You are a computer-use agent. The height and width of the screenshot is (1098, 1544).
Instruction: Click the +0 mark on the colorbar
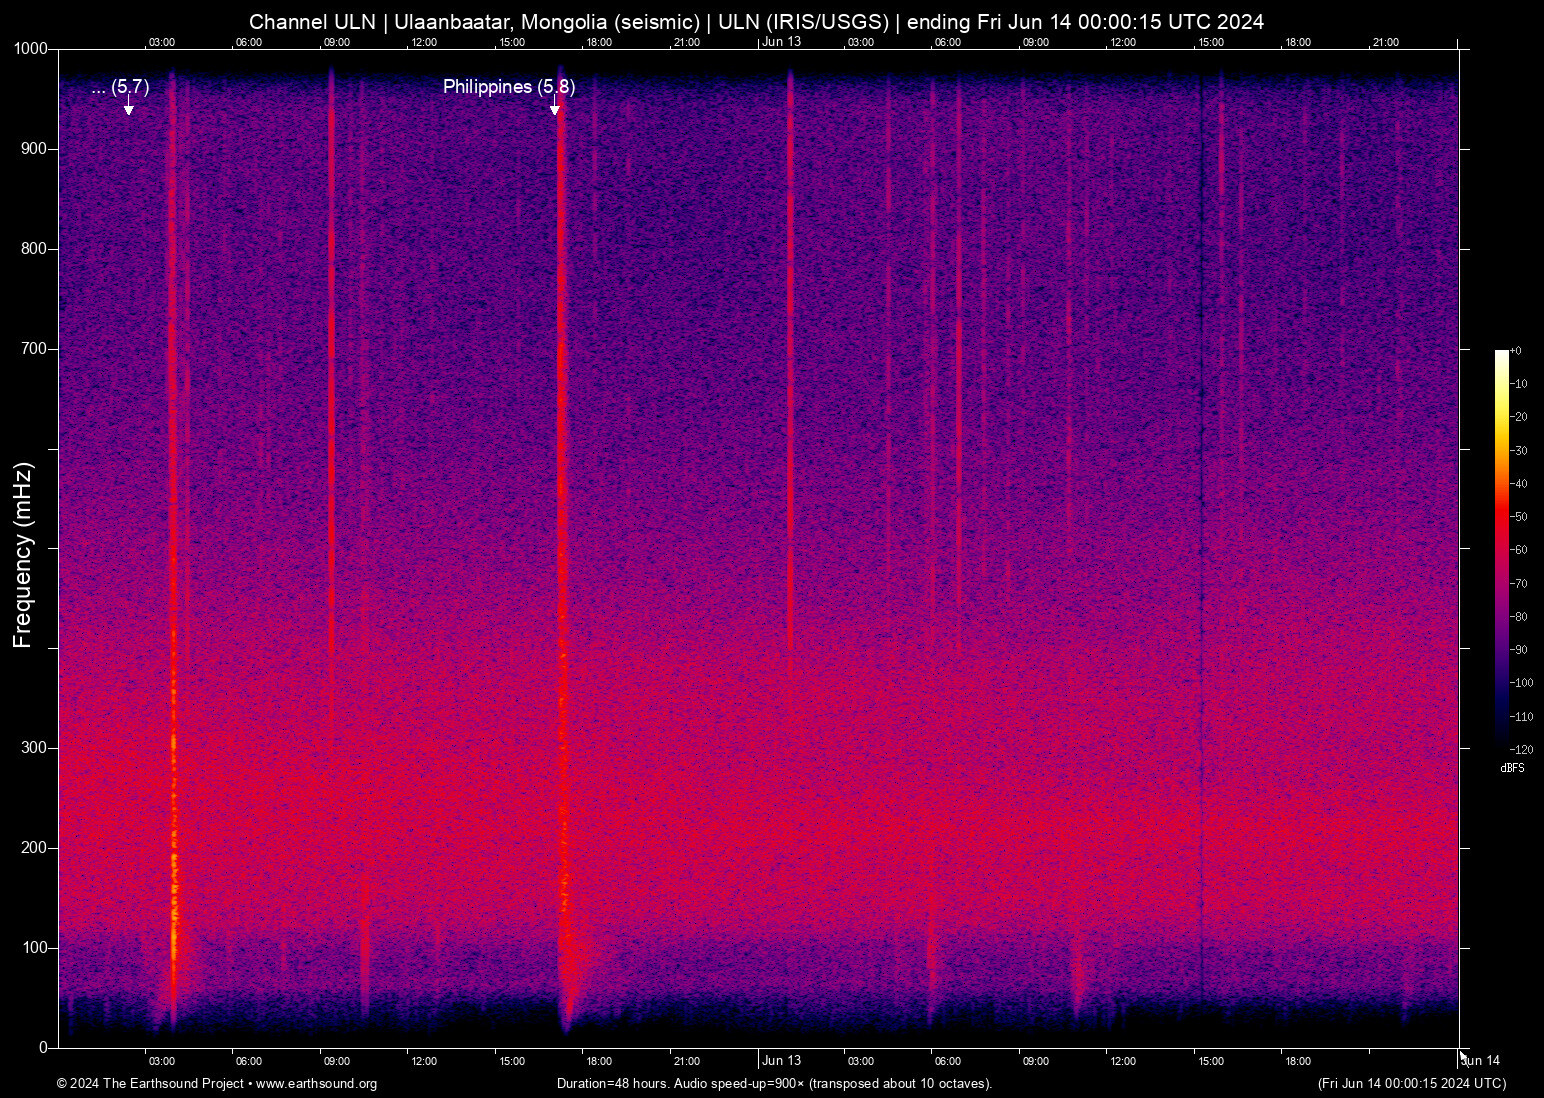1517,350
